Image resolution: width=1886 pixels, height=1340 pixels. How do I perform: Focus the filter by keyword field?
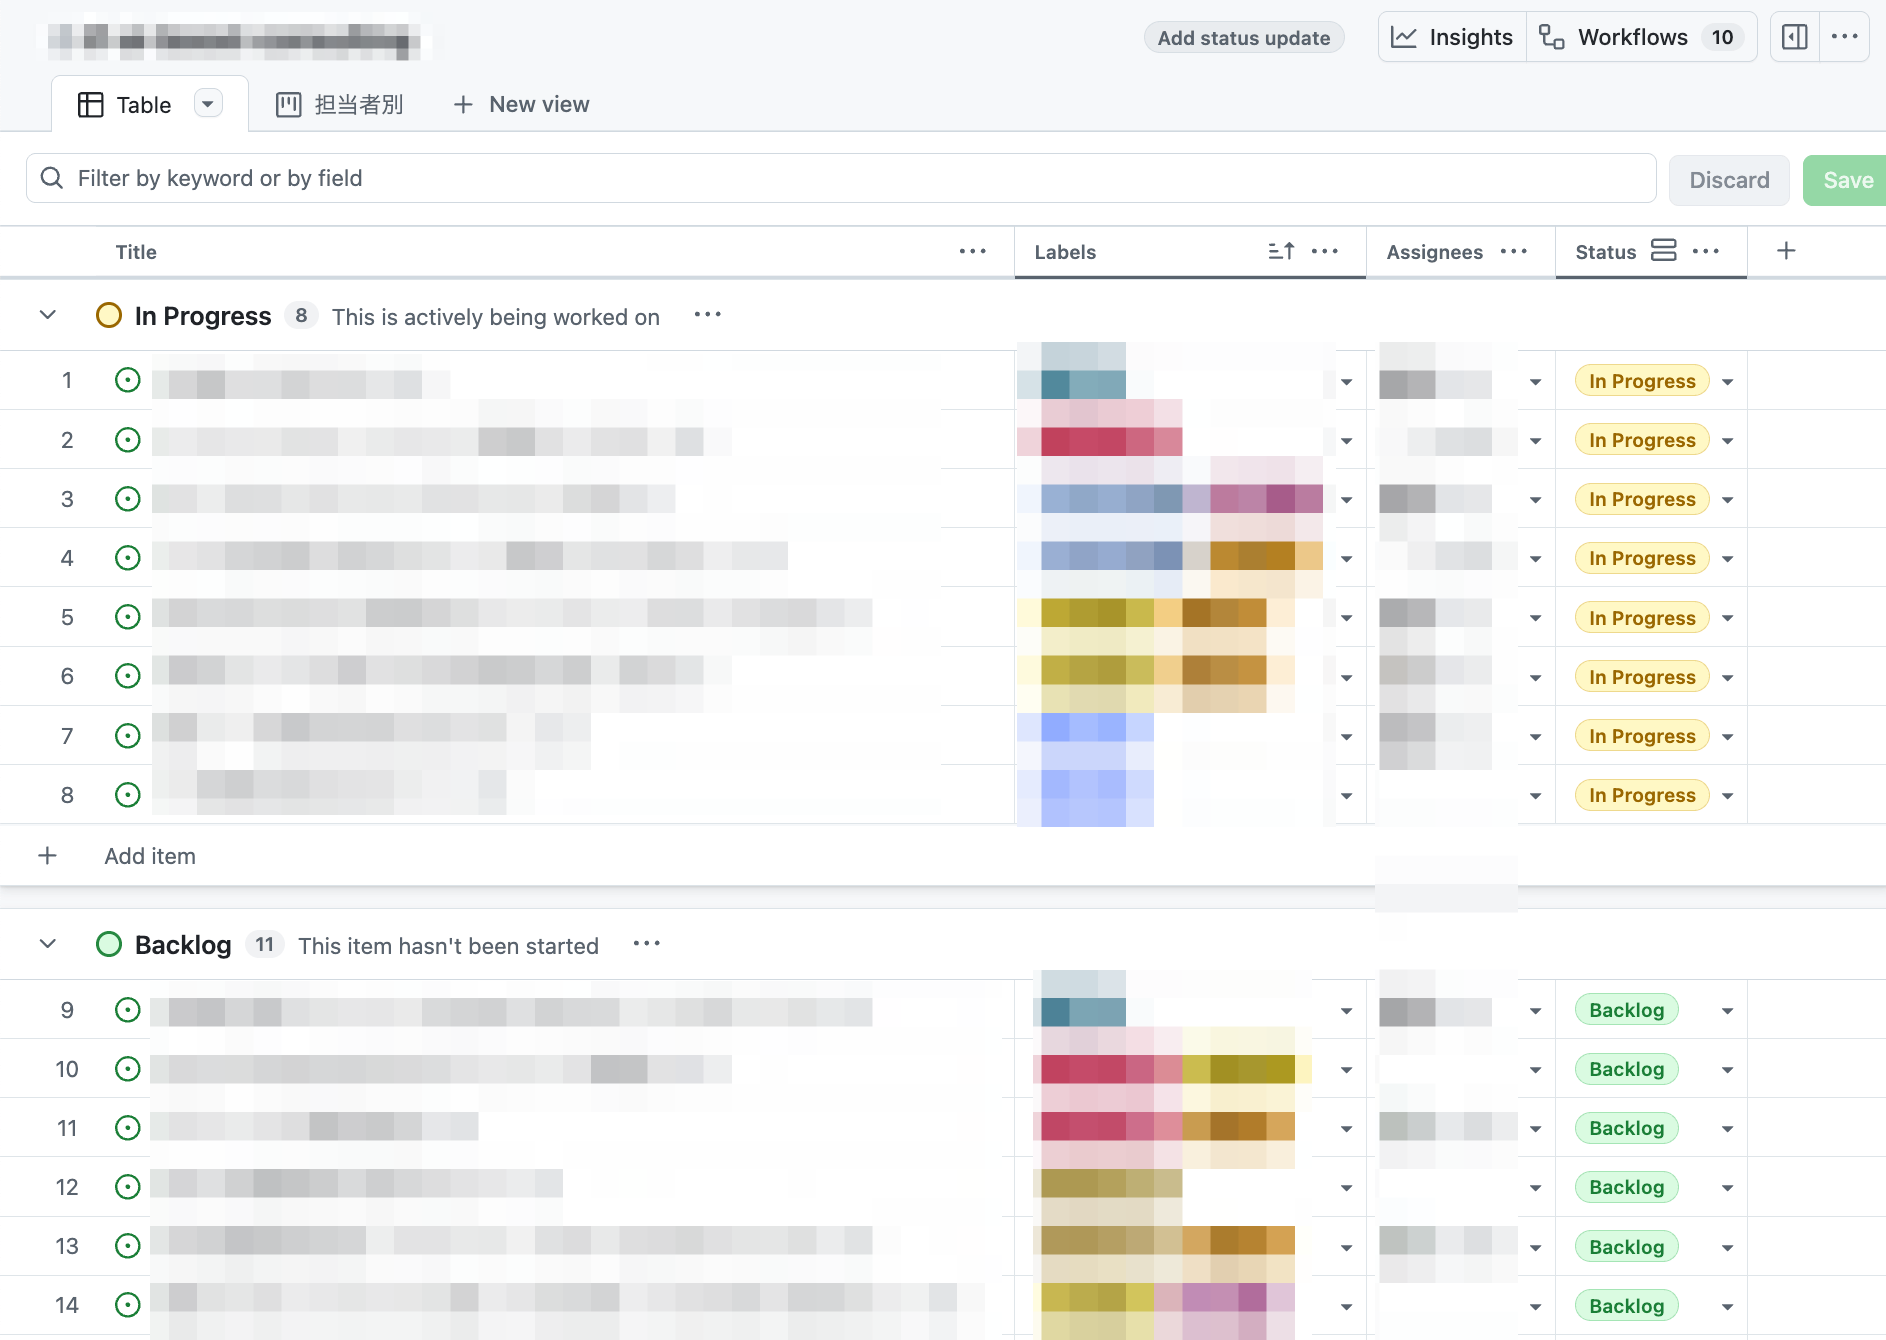(x=840, y=178)
